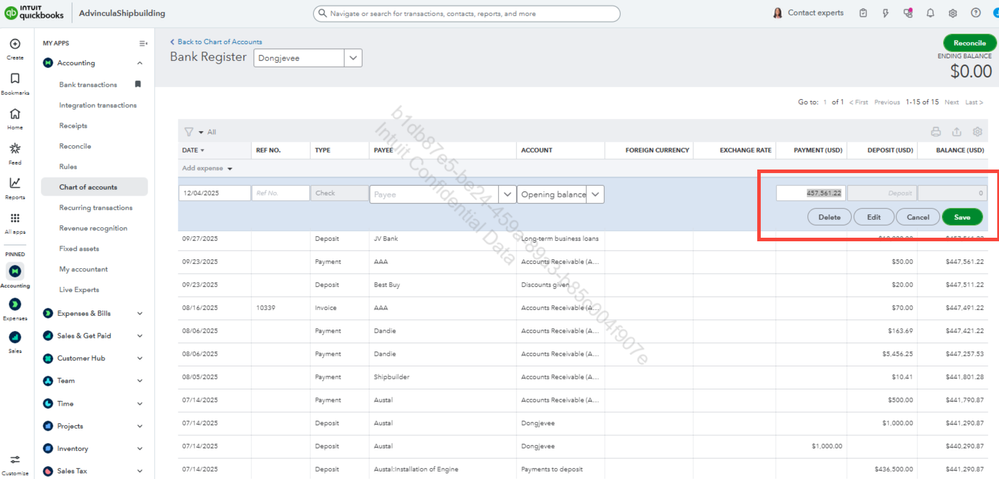Export the register using the upload icon
Screen dimensions: 999x479
tap(956, 132)
